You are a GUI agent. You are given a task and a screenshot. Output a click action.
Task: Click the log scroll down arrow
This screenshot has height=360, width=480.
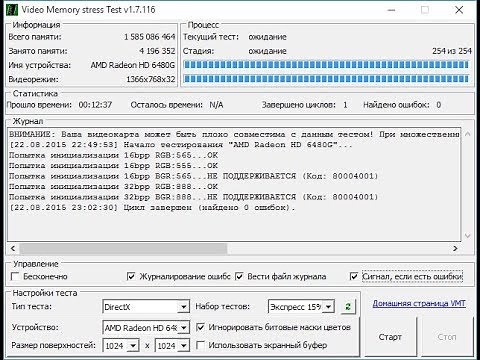tap(467, 236)
